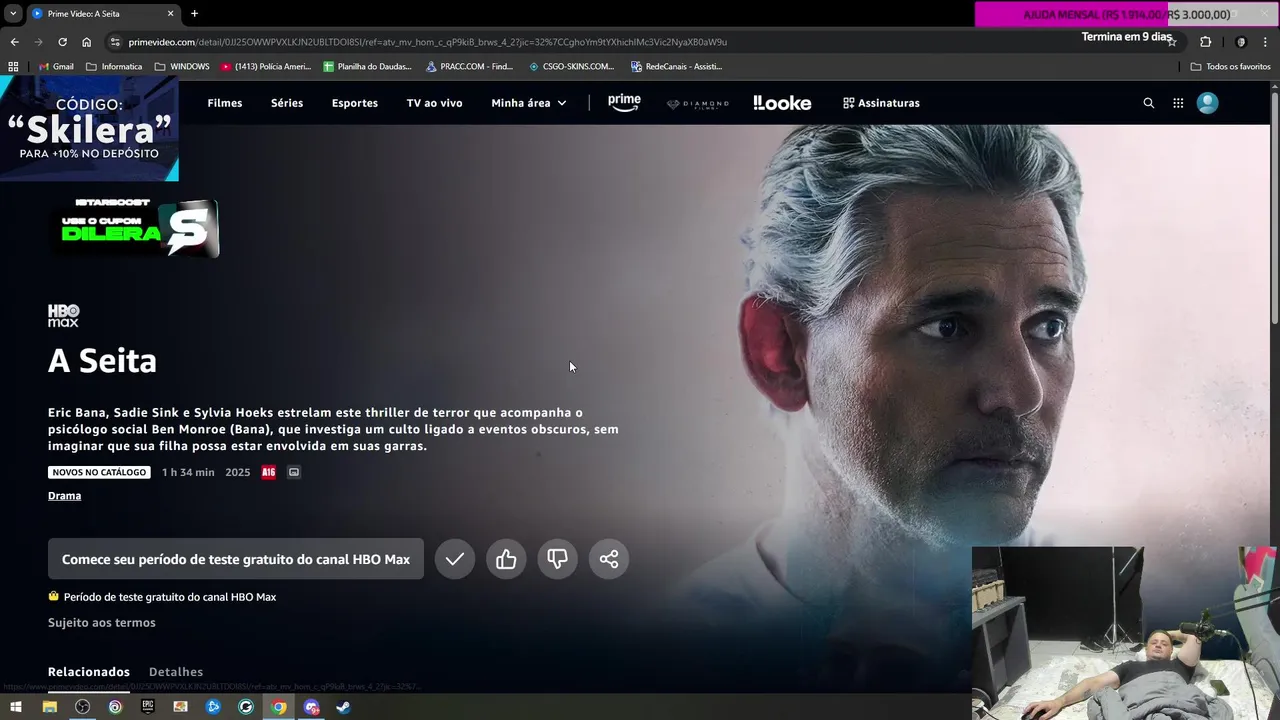Open the Windows Start menu

click(x=15, y=707)
